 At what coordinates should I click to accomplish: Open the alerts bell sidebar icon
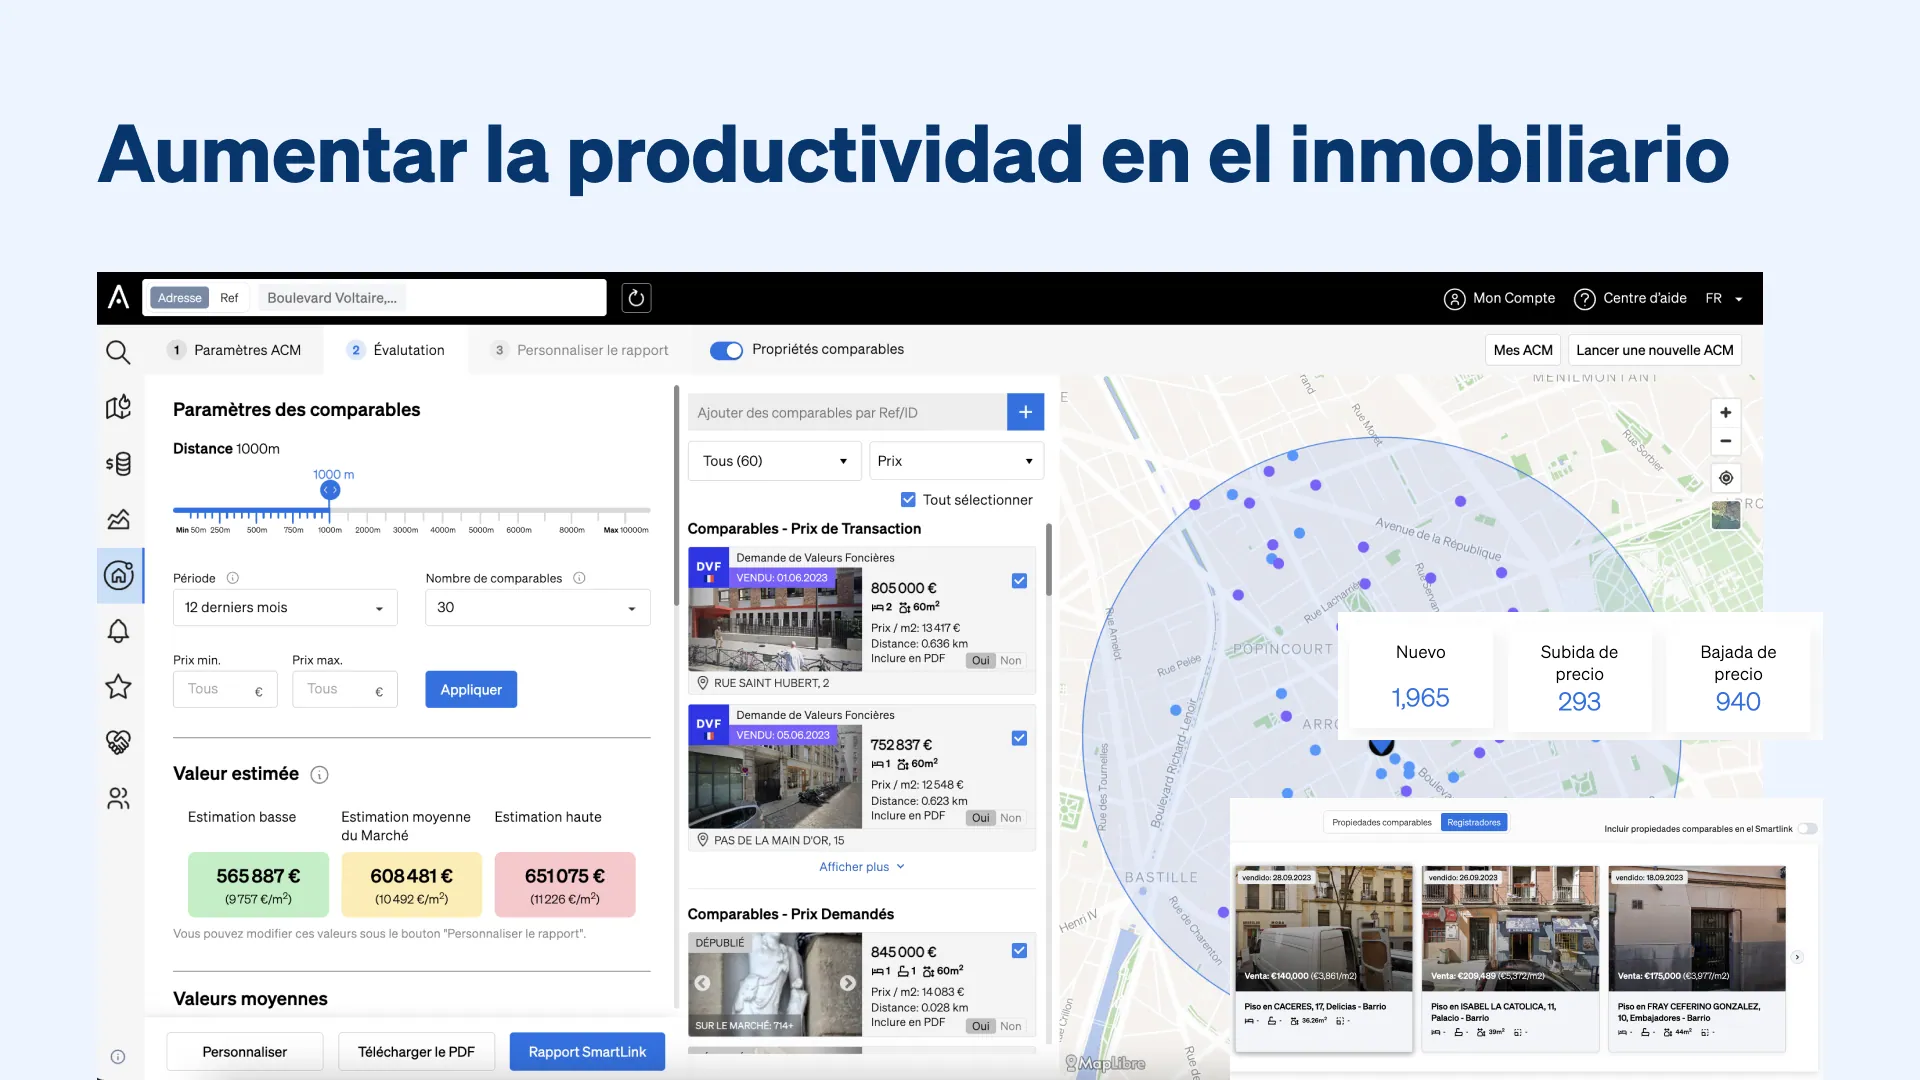pos(118,631)
